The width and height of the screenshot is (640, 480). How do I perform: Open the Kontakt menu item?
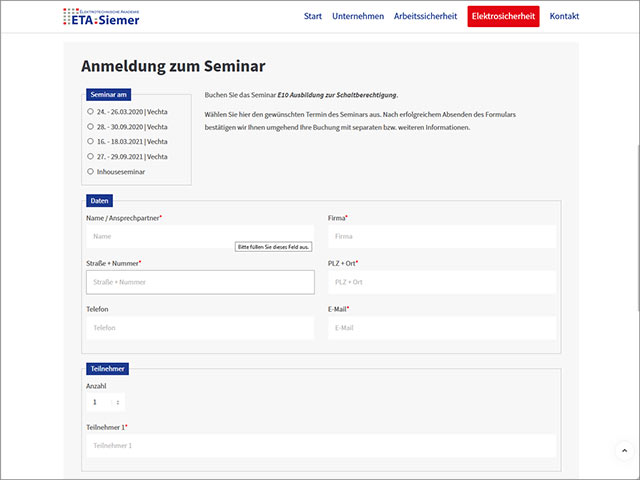pyautogui.click(x=564, y=16)
